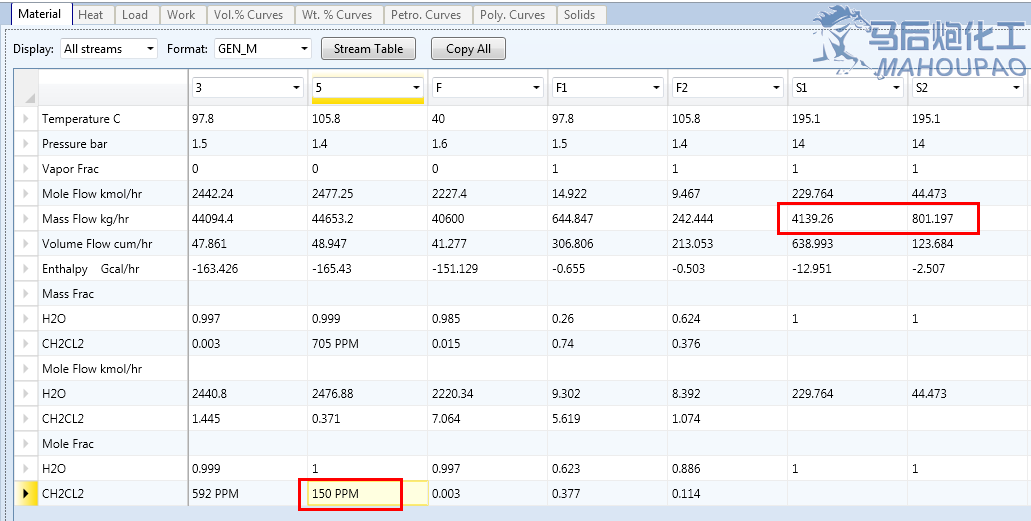Image resolution: width=1031 pixels, height=521 pixels.
Task: Click the Copy All button
Action: point(468,49)
